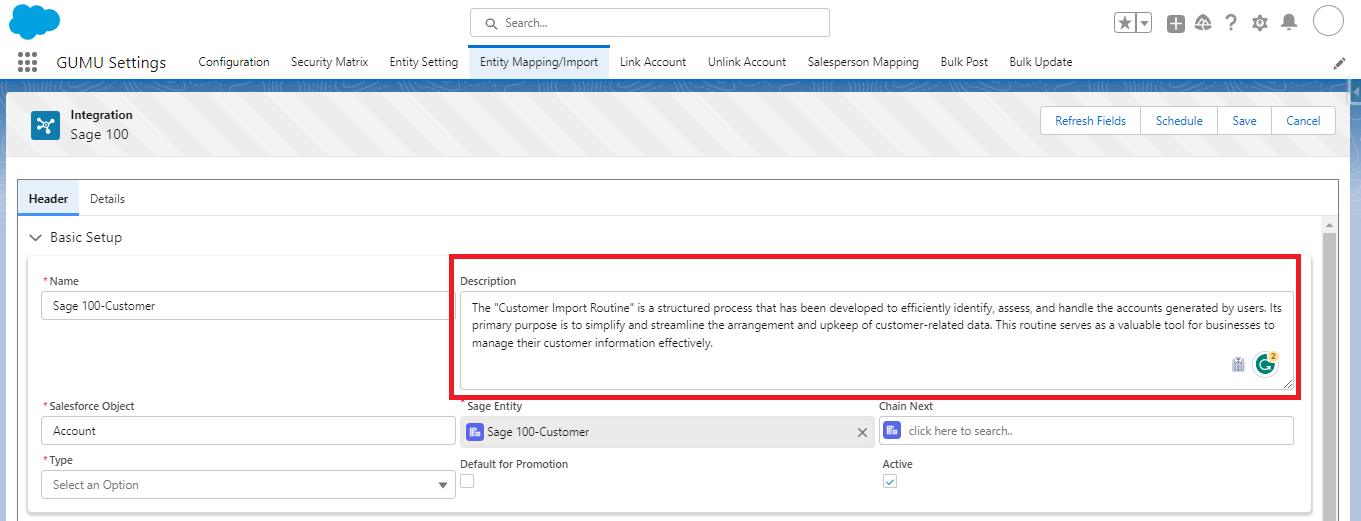Click the Name field Sage 100-Customer

248,306
